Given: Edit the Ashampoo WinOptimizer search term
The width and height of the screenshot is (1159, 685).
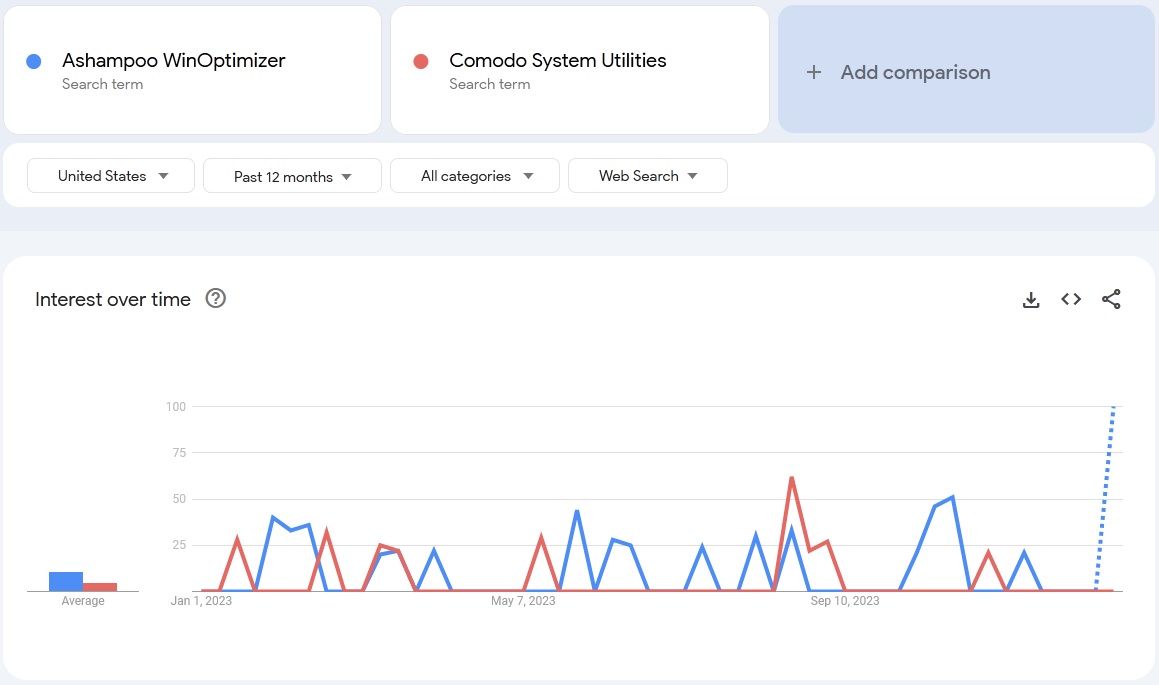Looking at the screenshot, I should point(192,70).
